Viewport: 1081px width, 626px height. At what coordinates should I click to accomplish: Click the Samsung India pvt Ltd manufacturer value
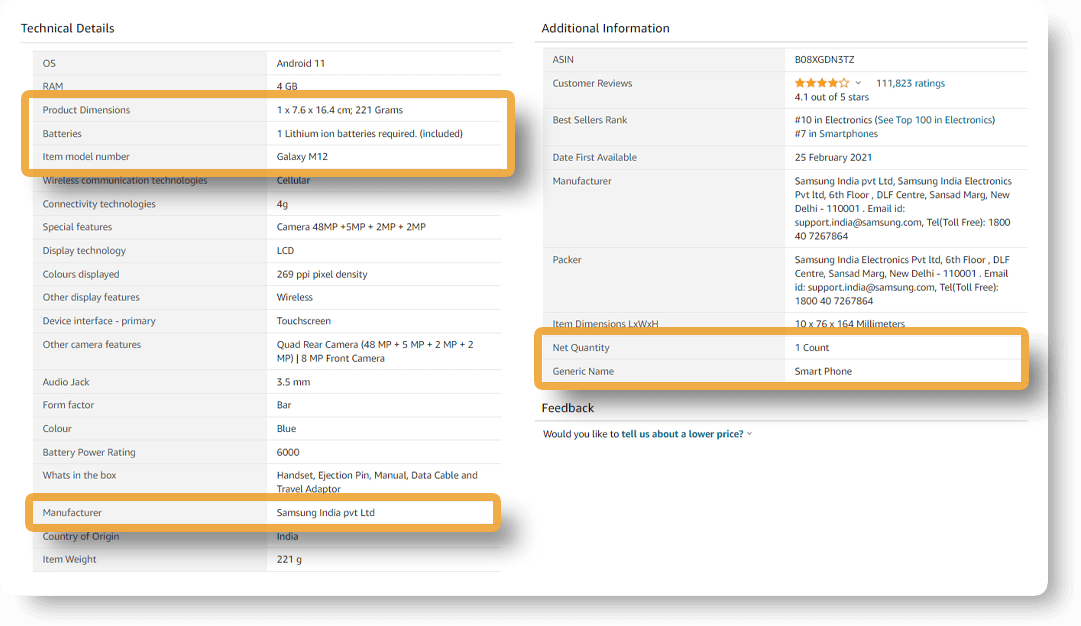tap(325, 513)
